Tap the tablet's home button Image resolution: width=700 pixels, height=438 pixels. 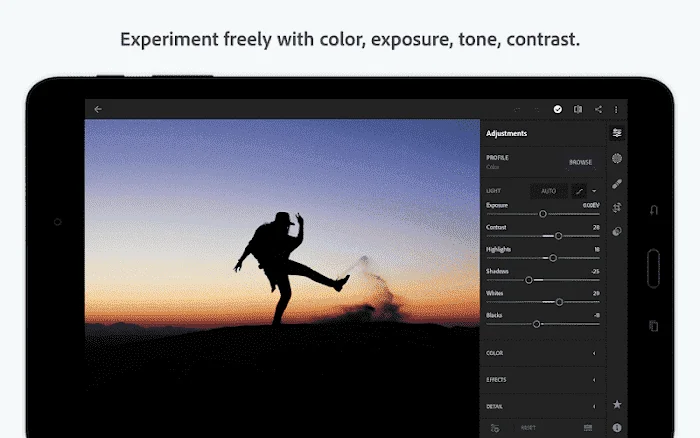653,268
